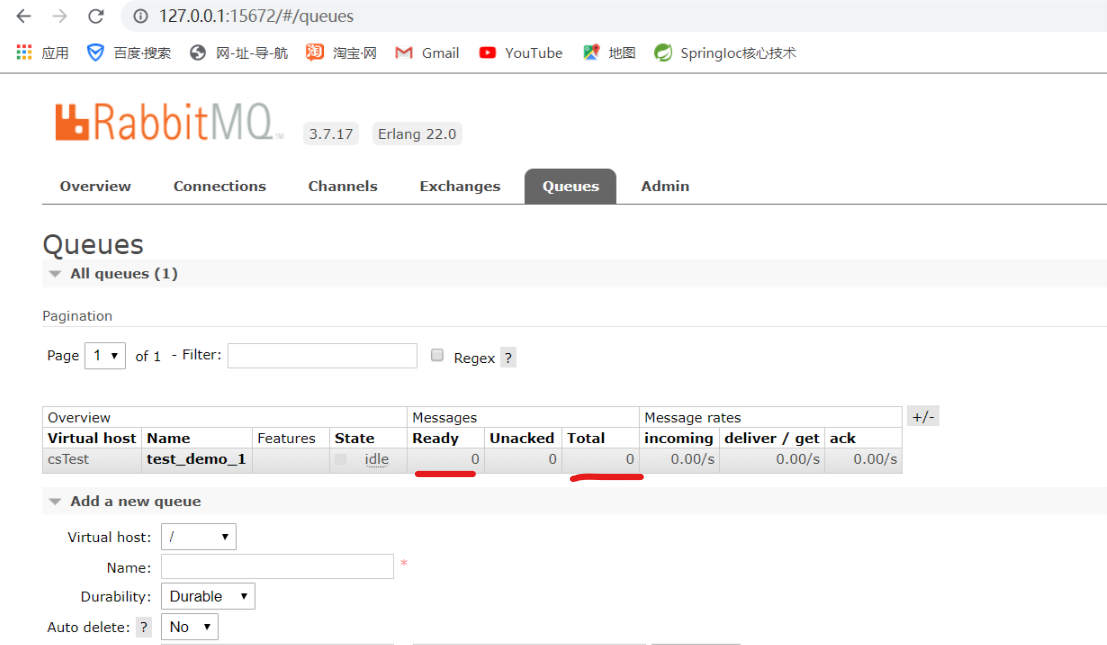Click the browser forward arrow
The height and width of the screenshot is (645, 1107).
coord(60,16)
